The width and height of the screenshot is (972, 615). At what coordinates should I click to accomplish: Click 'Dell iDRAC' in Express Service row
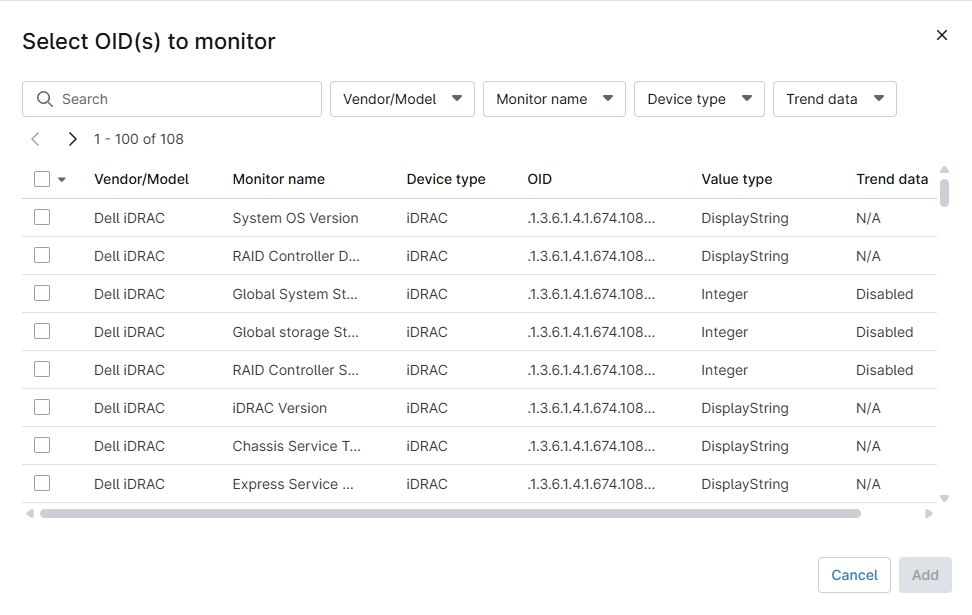pyautogui.click(x=130, y=484)
